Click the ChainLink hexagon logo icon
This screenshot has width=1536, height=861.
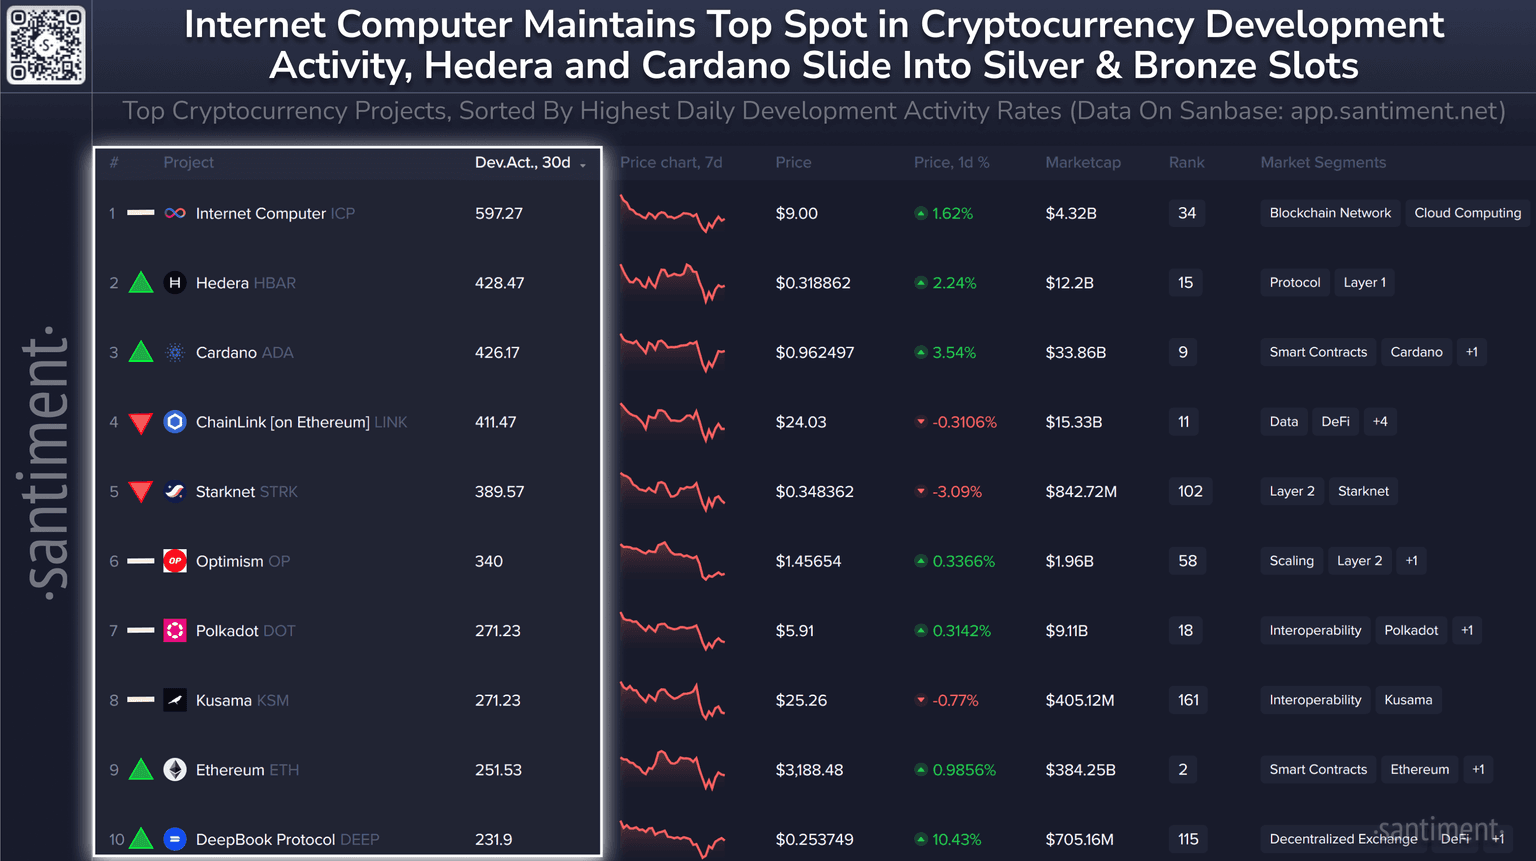point(175,422)
